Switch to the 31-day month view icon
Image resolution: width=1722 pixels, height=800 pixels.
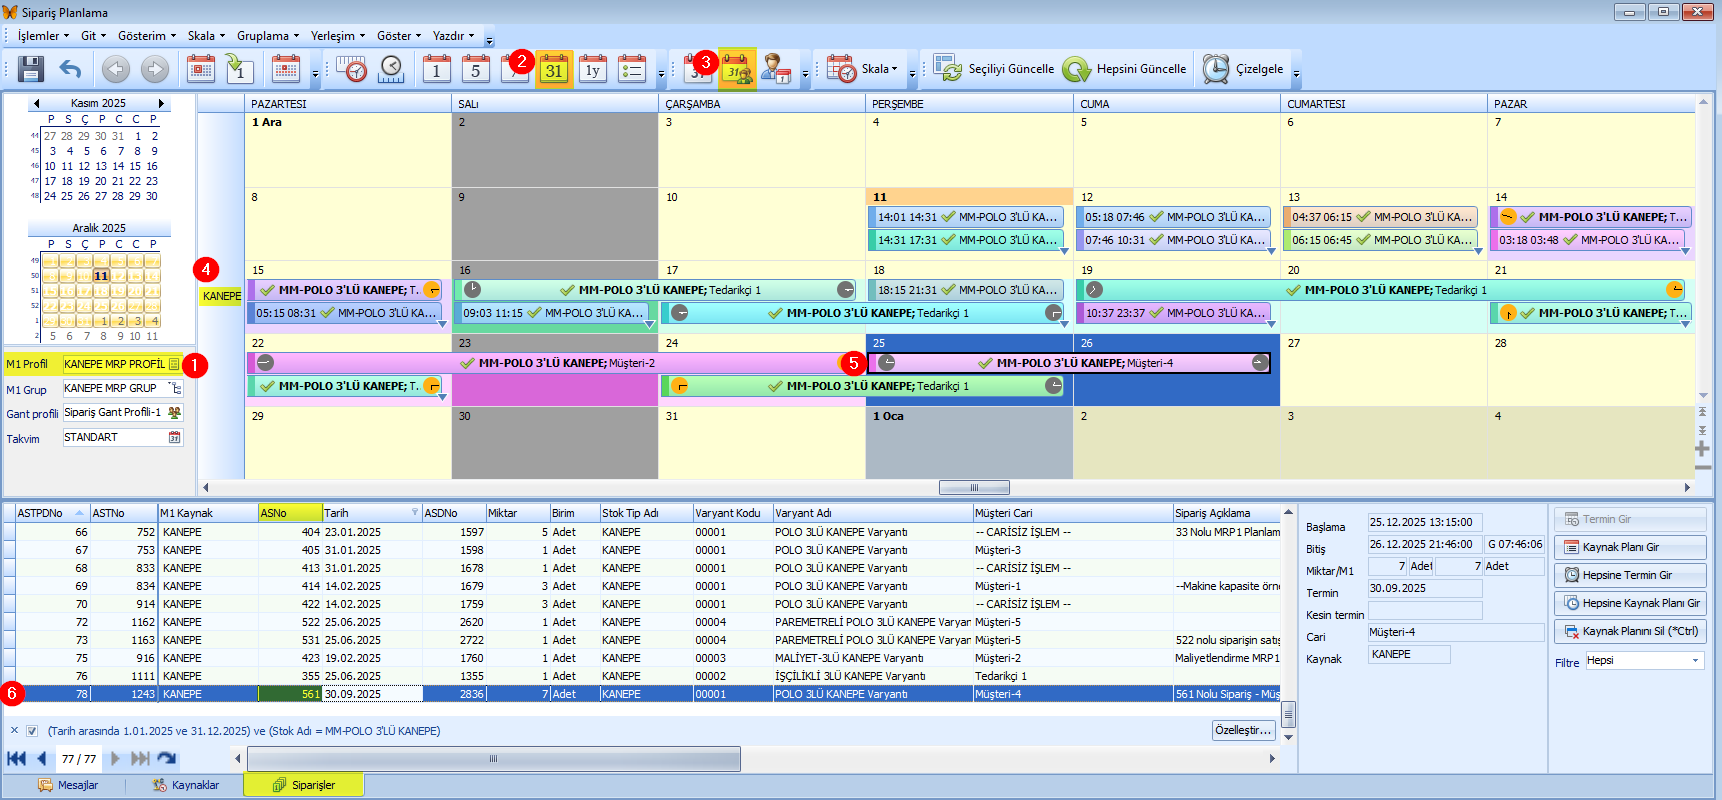554,69
